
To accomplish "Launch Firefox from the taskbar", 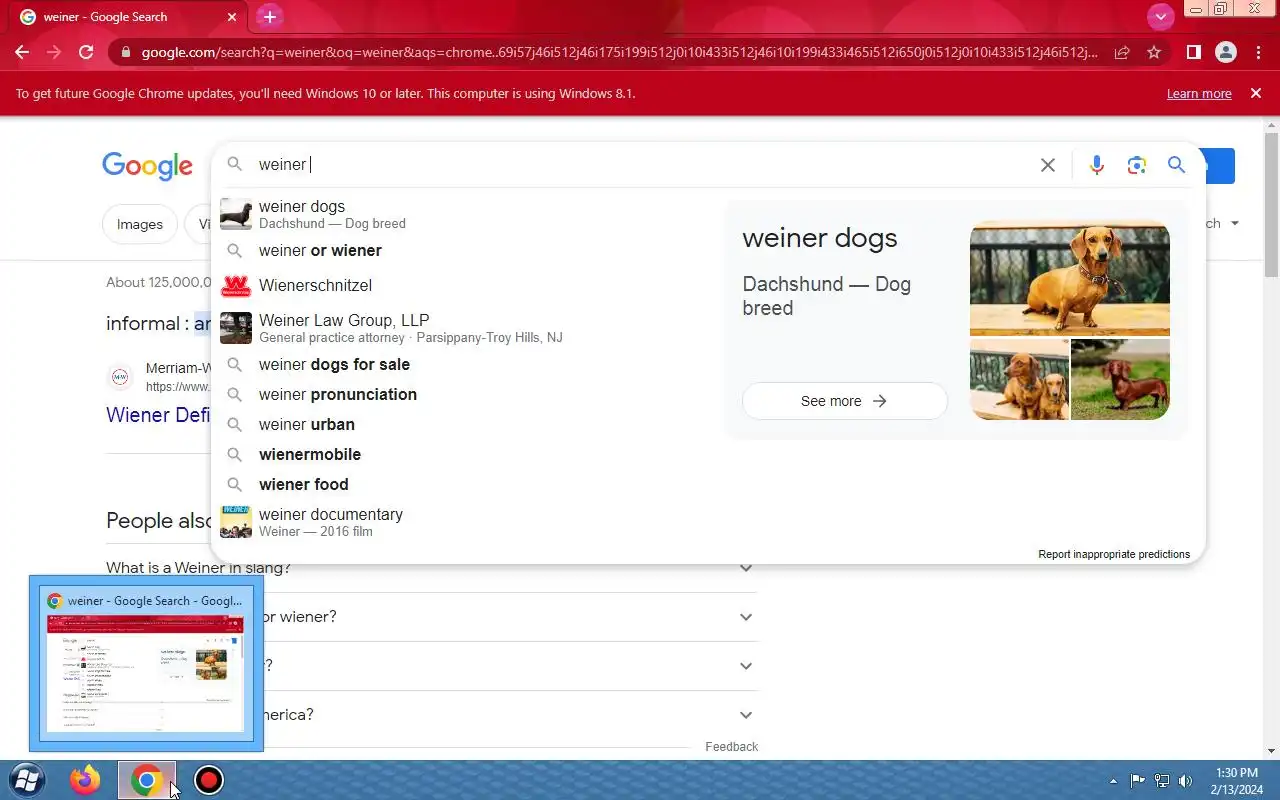I will pos(86,780).
